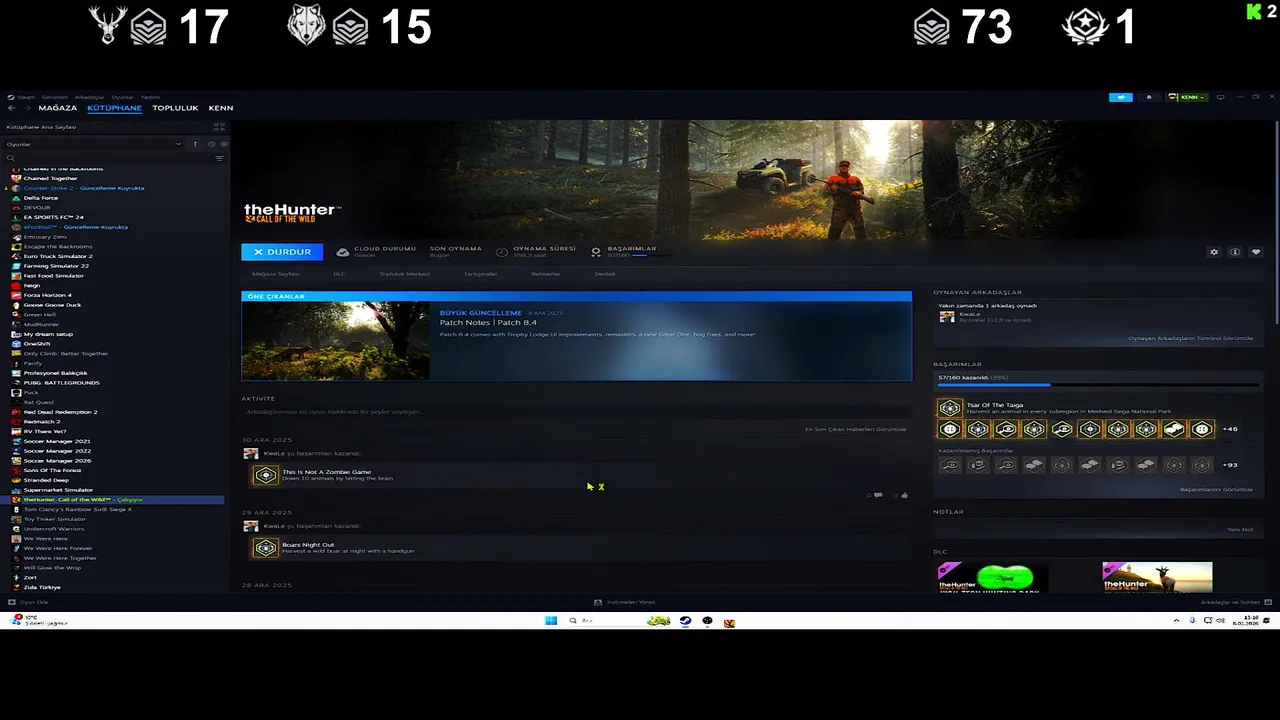Screen dimensions: 1280x720
Task: Focus the library search field
Action: [108, 158]
